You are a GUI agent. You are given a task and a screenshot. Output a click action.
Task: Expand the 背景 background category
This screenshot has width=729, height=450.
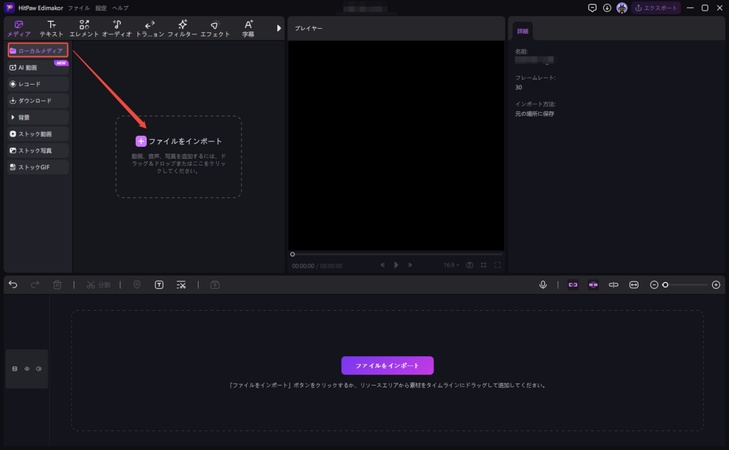point(38,117)
